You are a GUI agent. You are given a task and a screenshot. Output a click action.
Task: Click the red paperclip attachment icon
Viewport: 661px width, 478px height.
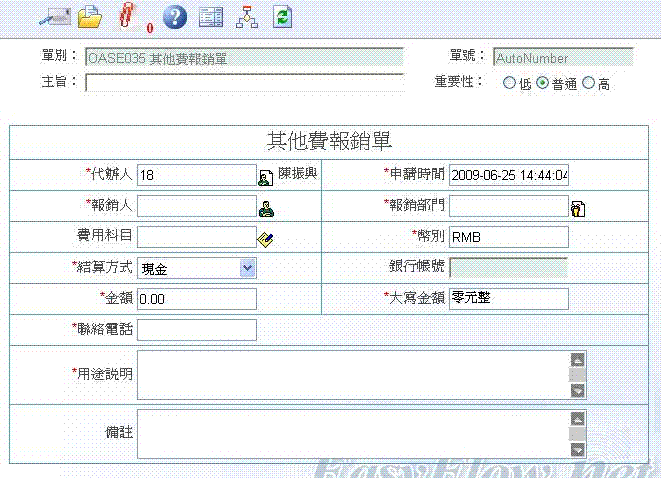[126, 16]
